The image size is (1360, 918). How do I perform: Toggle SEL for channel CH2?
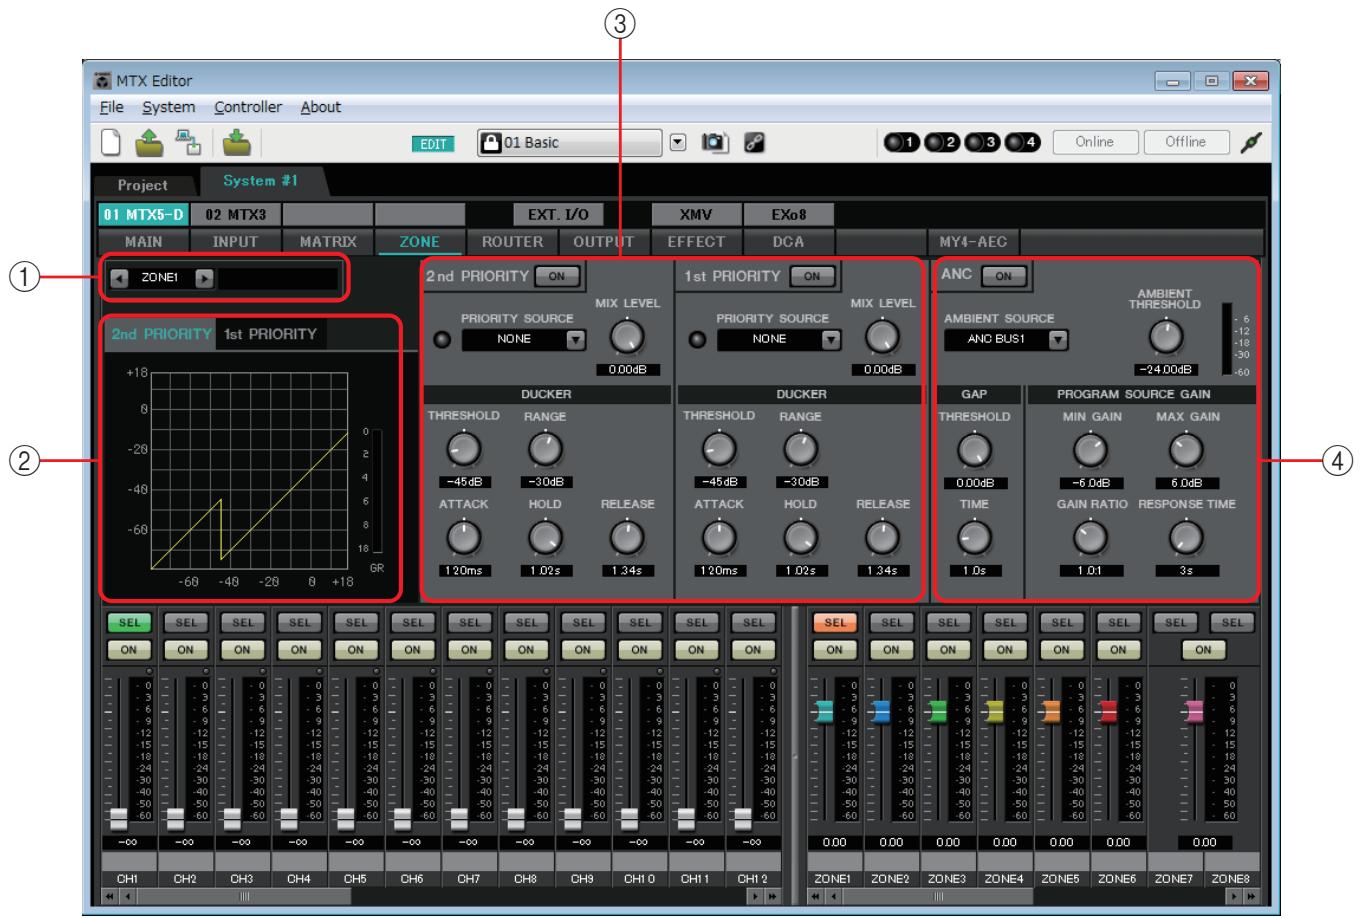[186, 622]
